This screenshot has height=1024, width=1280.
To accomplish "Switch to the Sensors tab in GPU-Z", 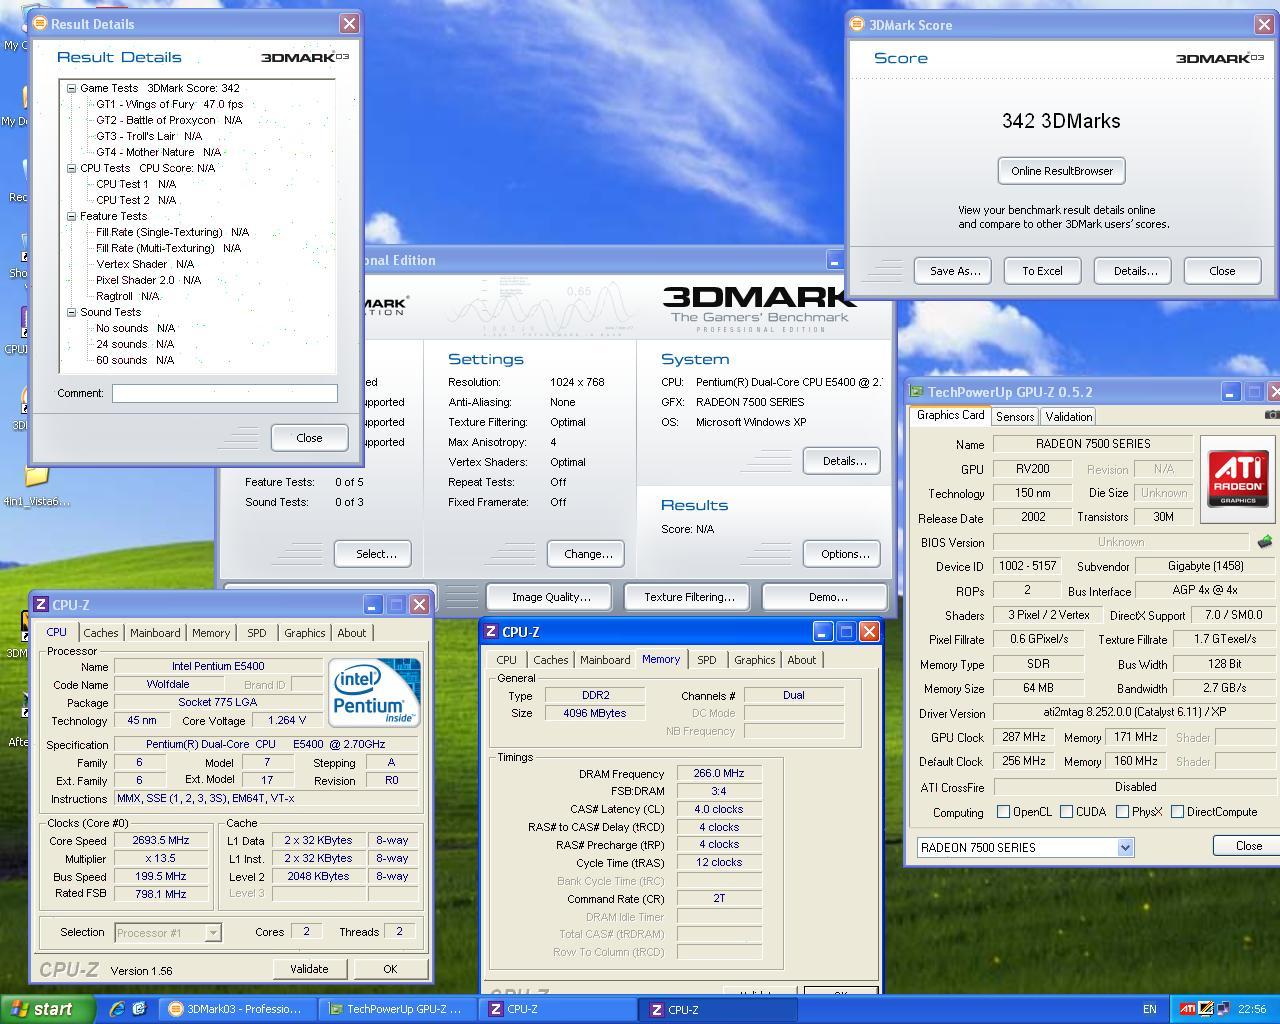I will 1015,416.
